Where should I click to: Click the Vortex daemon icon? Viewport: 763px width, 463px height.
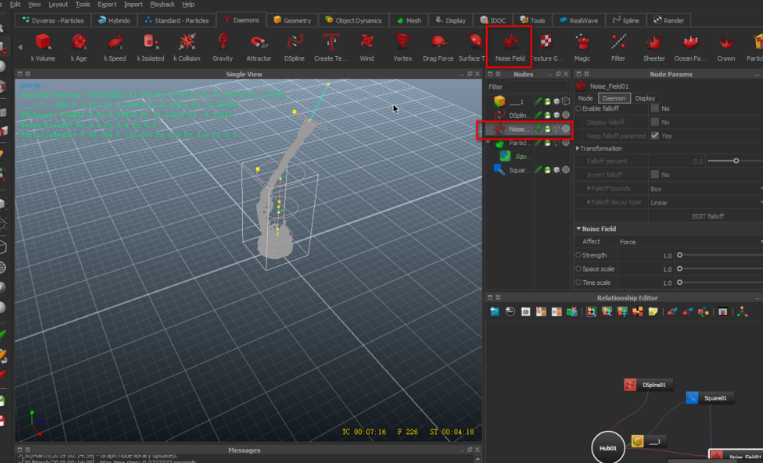click(402, 42)
